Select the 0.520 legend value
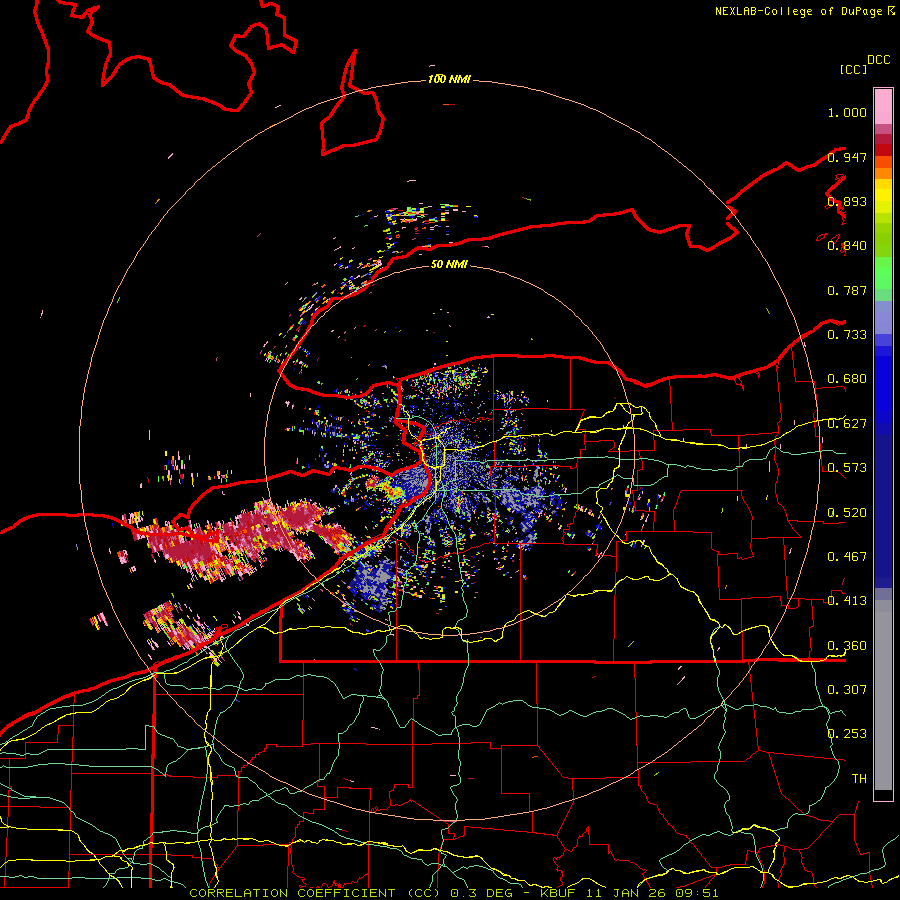This screenshot has width=900, height=900. pos(847,512)
